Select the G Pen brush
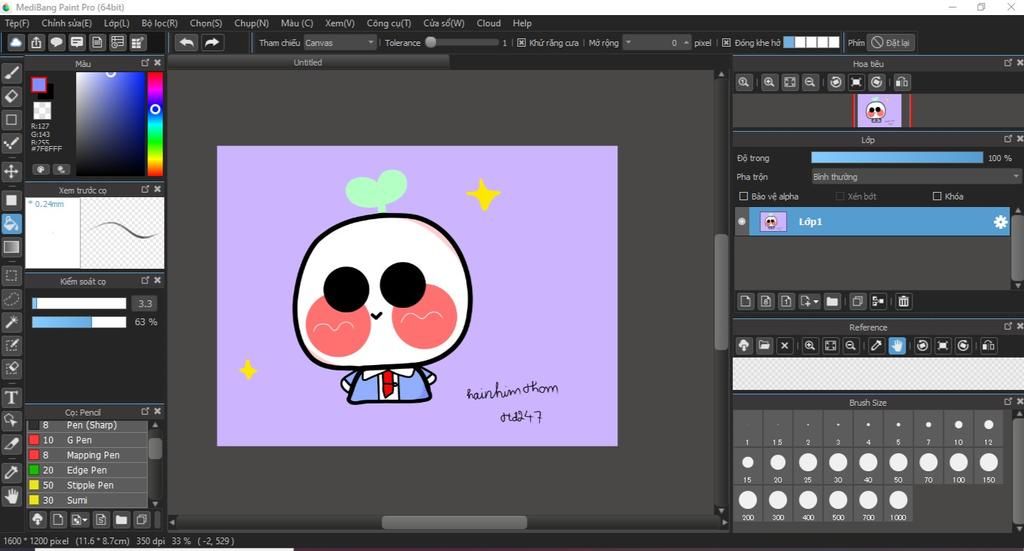The image size is (1024, 551). coord(79,440)
